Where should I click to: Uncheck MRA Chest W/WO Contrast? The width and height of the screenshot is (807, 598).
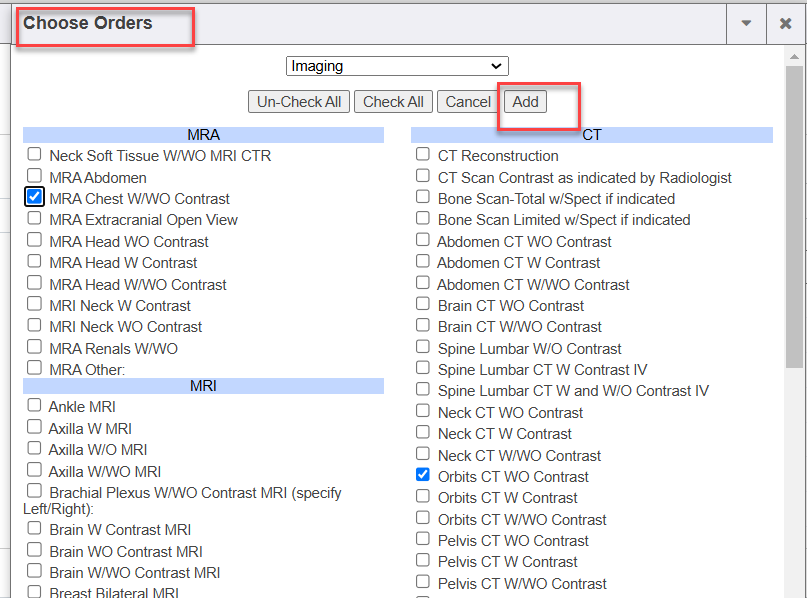pyautogui.click(x=35, y=197)
